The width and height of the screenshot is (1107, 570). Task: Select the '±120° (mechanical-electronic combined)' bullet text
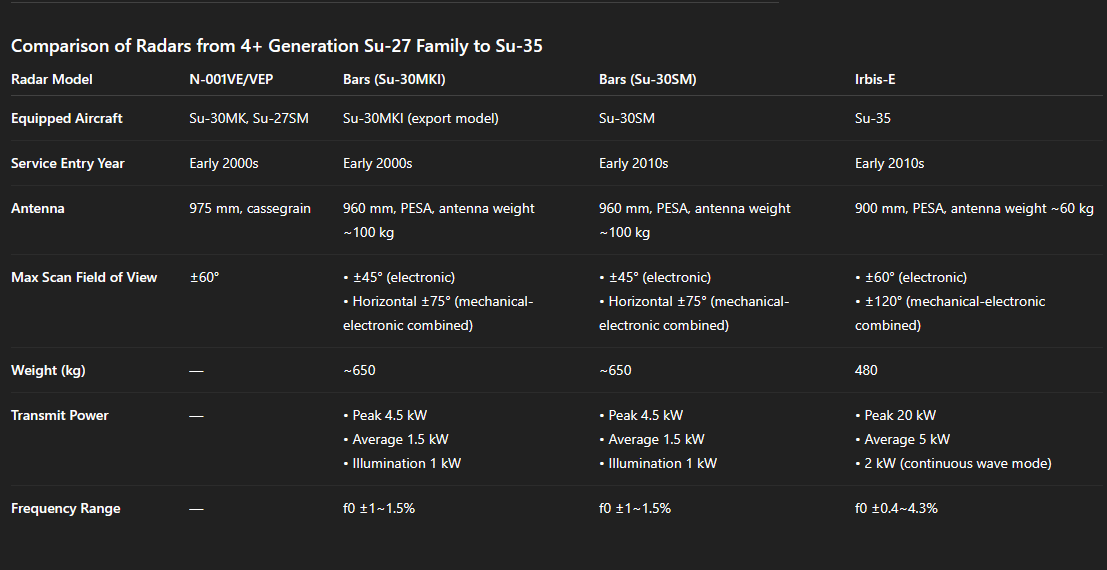(x=950, y=313)
